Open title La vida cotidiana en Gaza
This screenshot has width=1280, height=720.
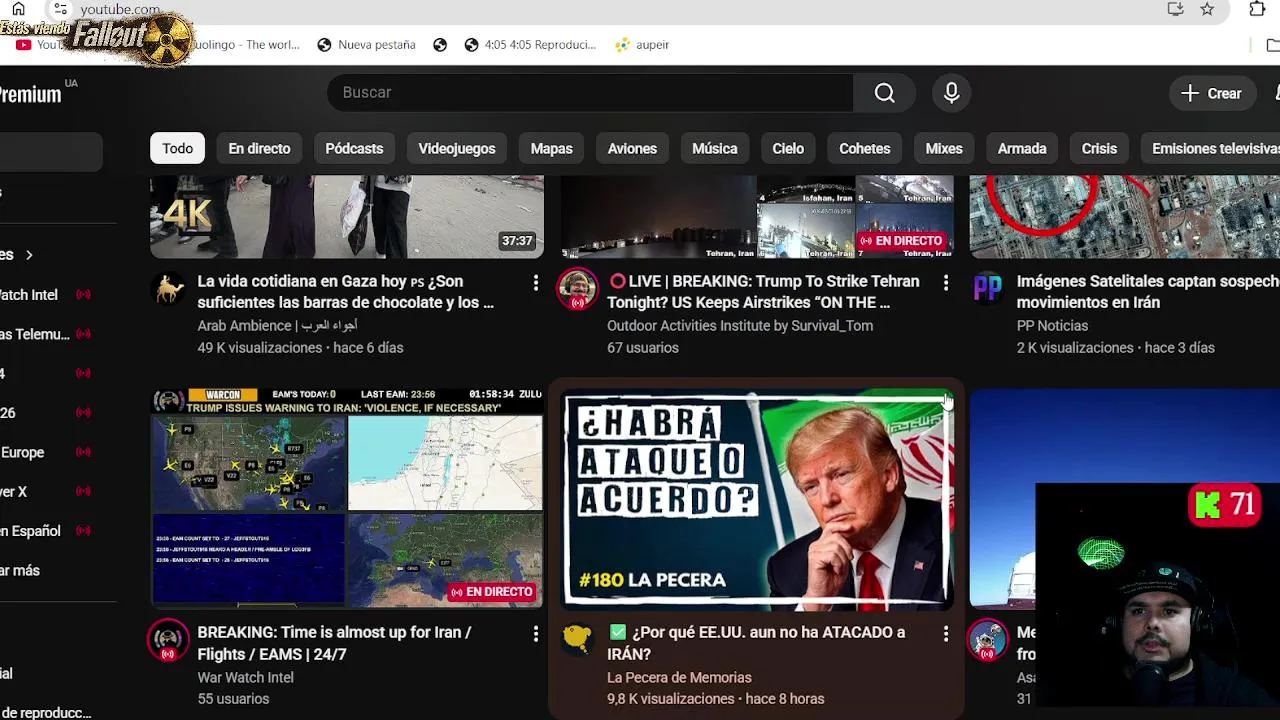pyautogui.click(x=345, y=292)
